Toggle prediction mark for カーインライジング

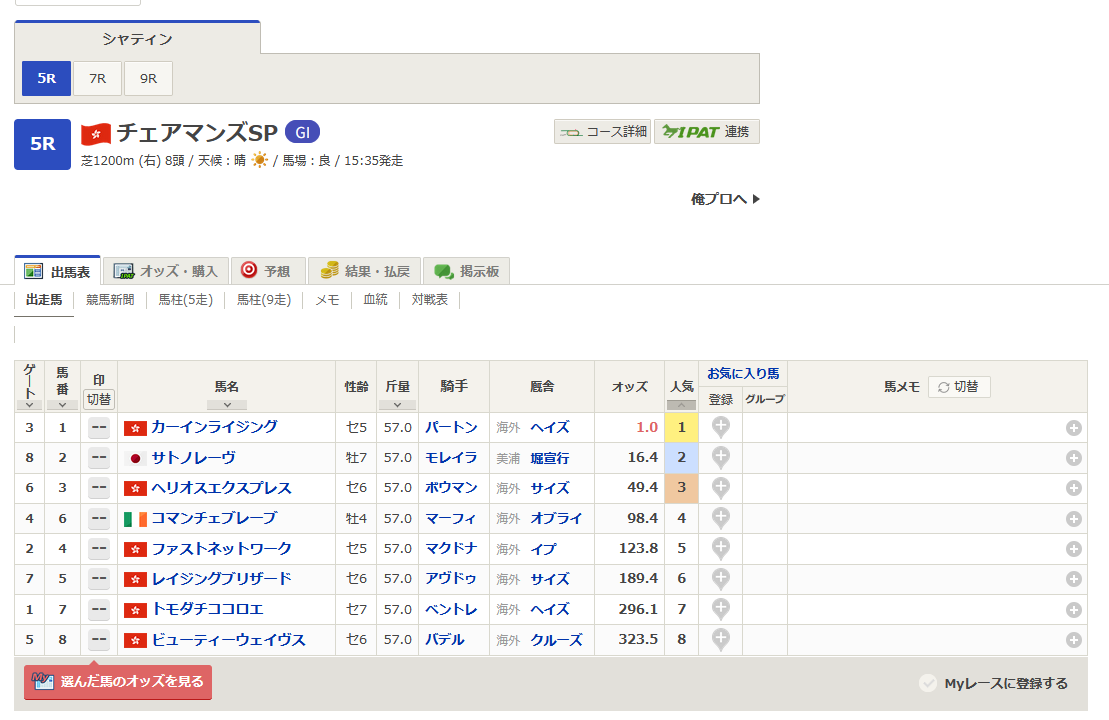tap(99, 427)
